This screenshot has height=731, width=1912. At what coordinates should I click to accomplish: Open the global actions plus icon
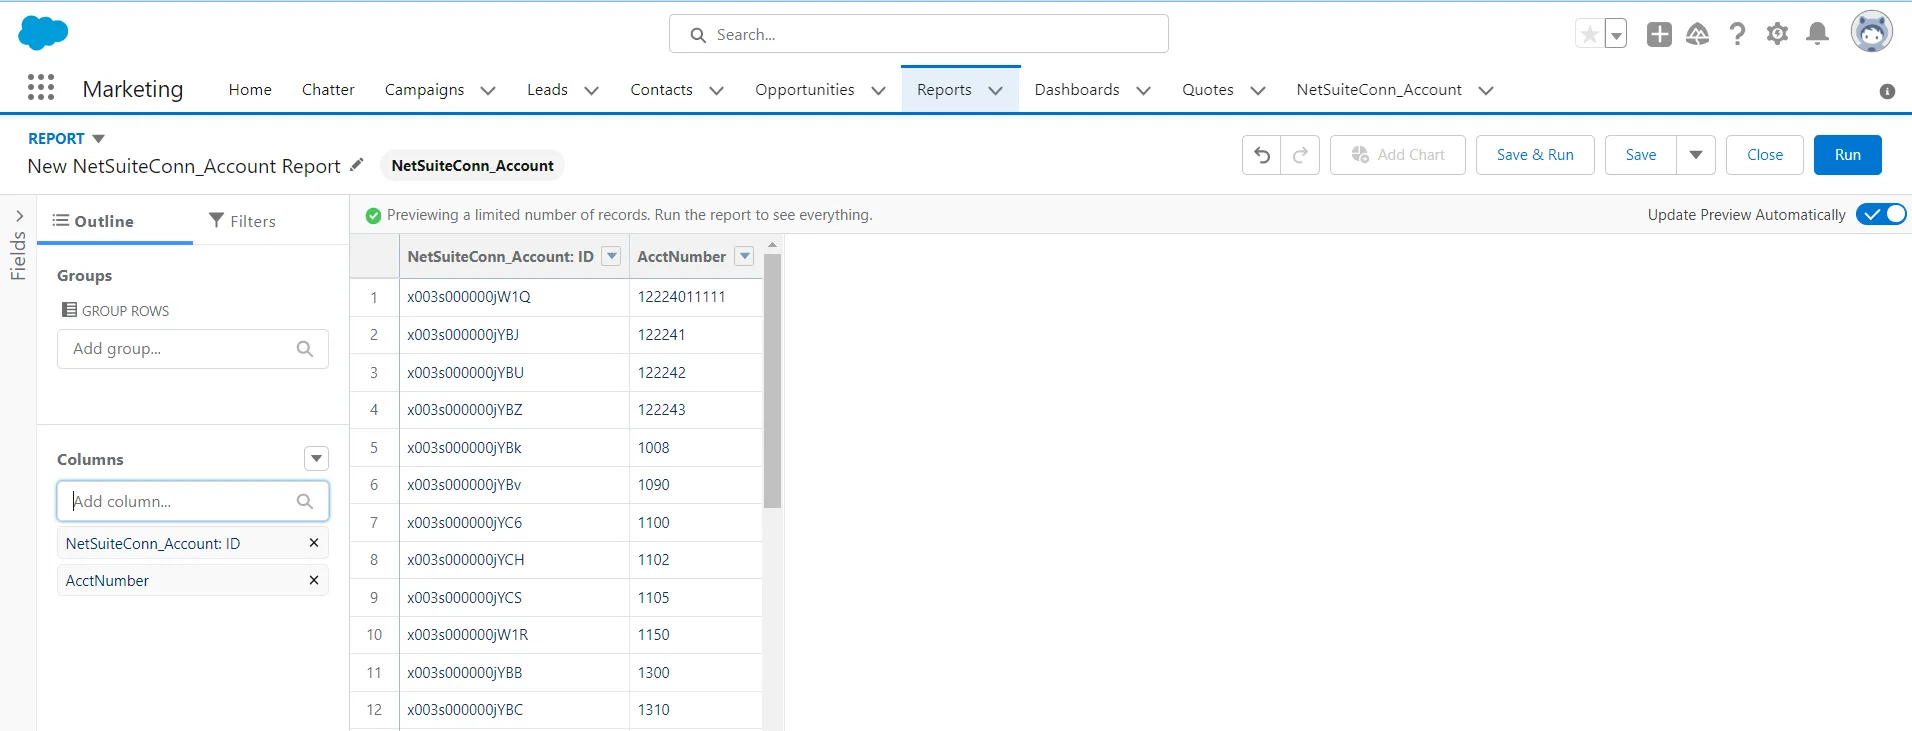(1659, 34)
